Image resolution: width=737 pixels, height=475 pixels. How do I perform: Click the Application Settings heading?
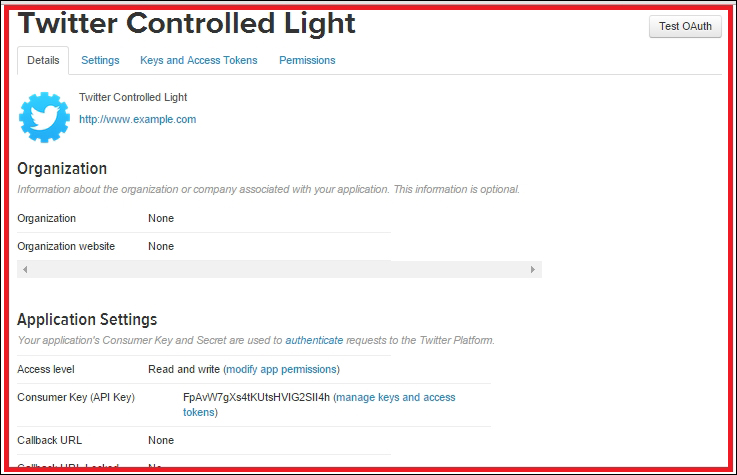click(x=87, y=320)
